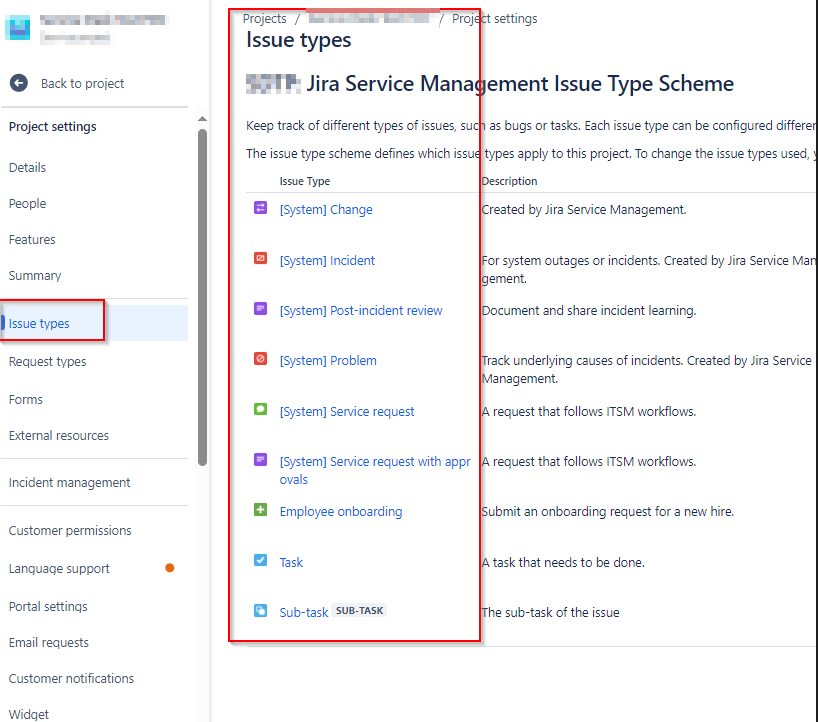The height and width of the screenshot is (722, 818).
Task: Click the orange dot beside Language support
Action: pos(170,568)
